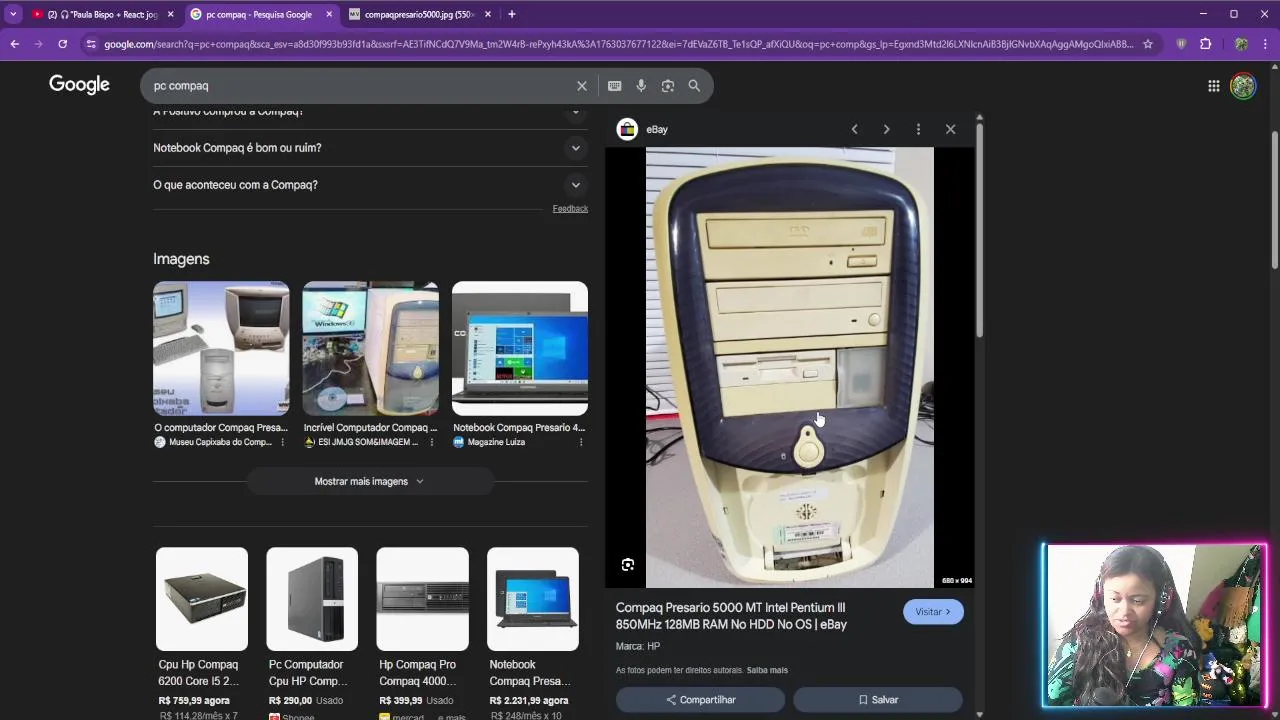Click the preview panel scrollbar
Screen dimensions: 1280x720
click(x=979, y=230)
